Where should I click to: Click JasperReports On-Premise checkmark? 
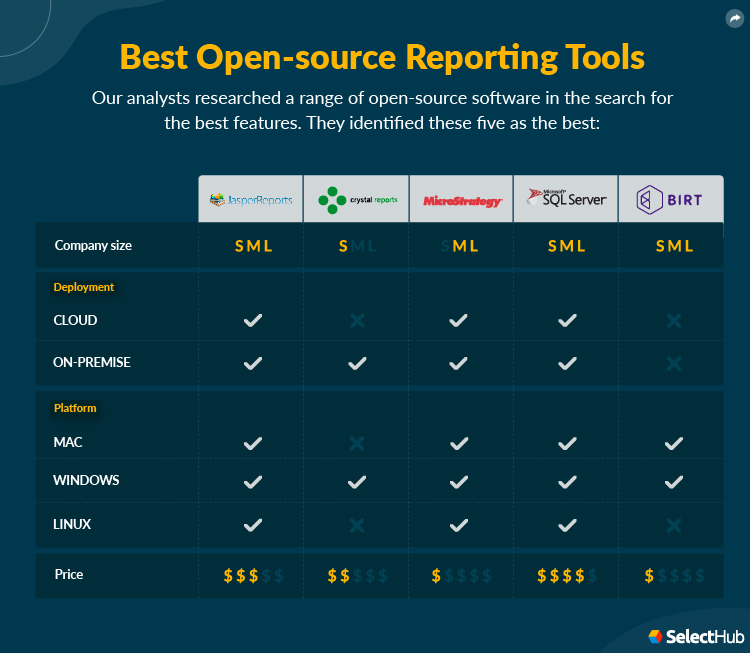point(253,364)
